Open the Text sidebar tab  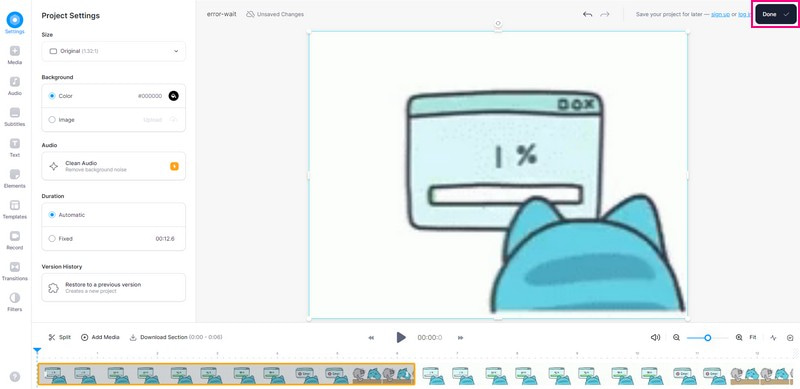(x=15, y=148)
